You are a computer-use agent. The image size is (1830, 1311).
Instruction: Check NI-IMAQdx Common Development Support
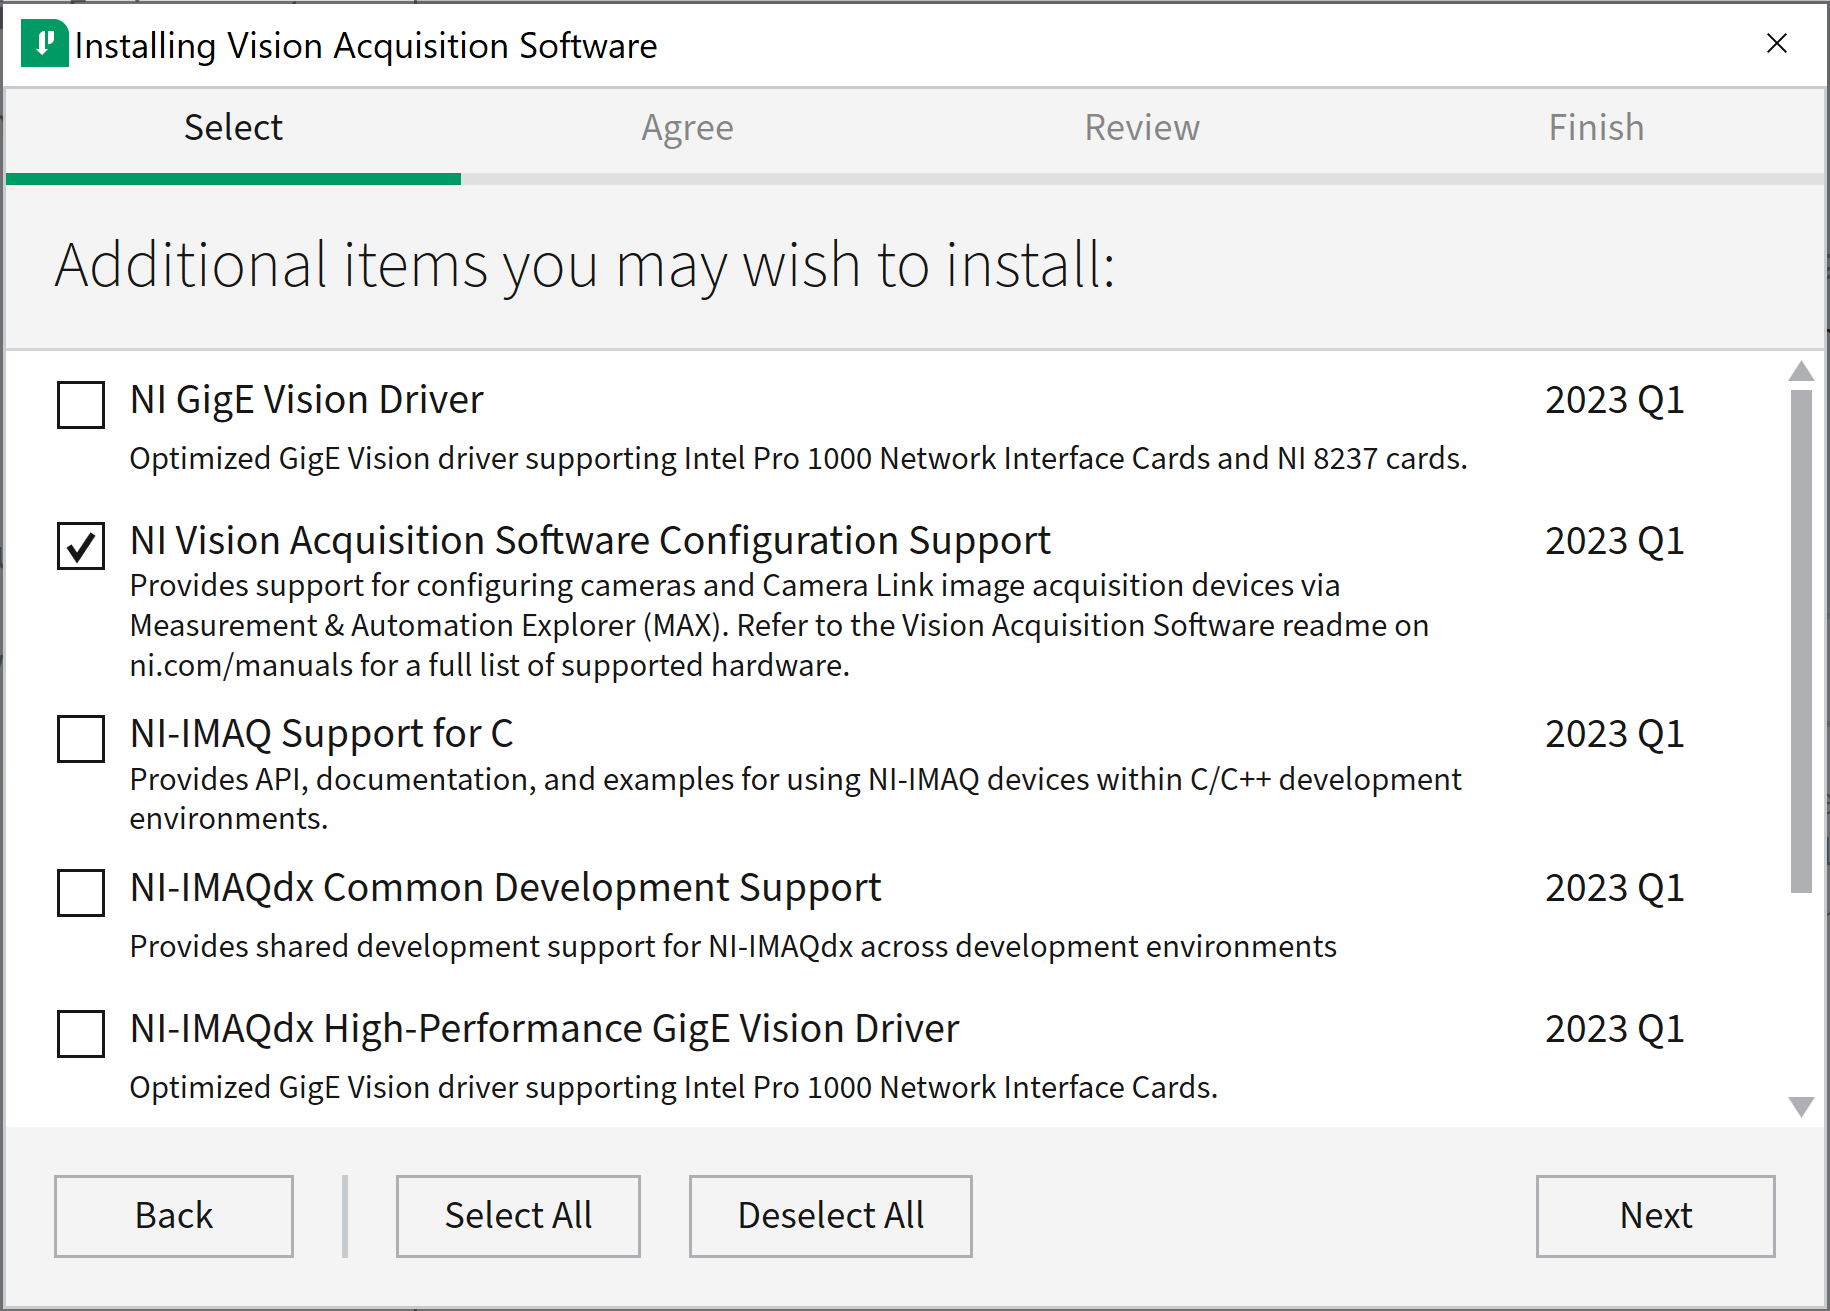click(81, 892)
